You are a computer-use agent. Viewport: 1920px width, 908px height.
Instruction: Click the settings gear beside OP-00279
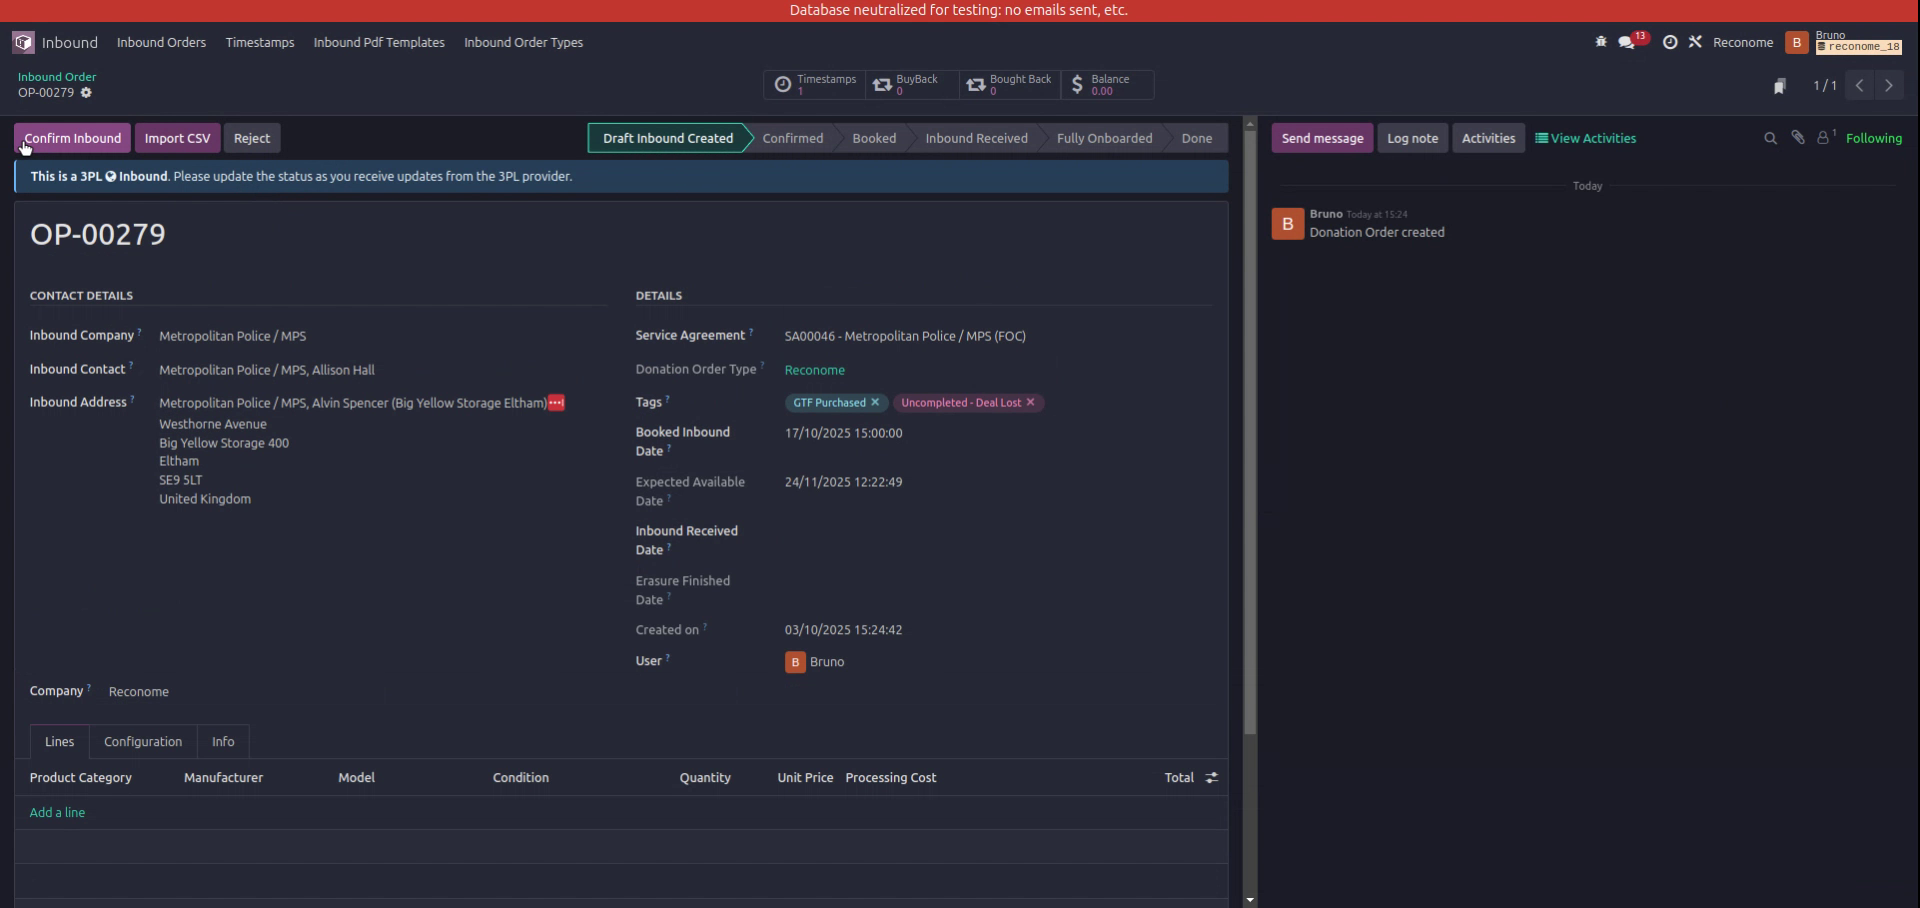pos(86,92)
